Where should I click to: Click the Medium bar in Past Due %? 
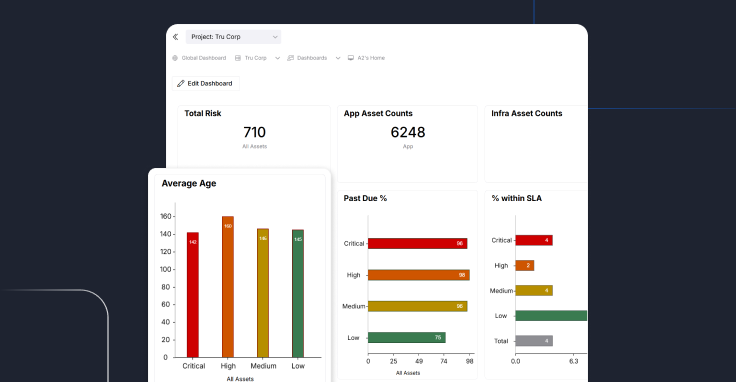coord(417,306)
